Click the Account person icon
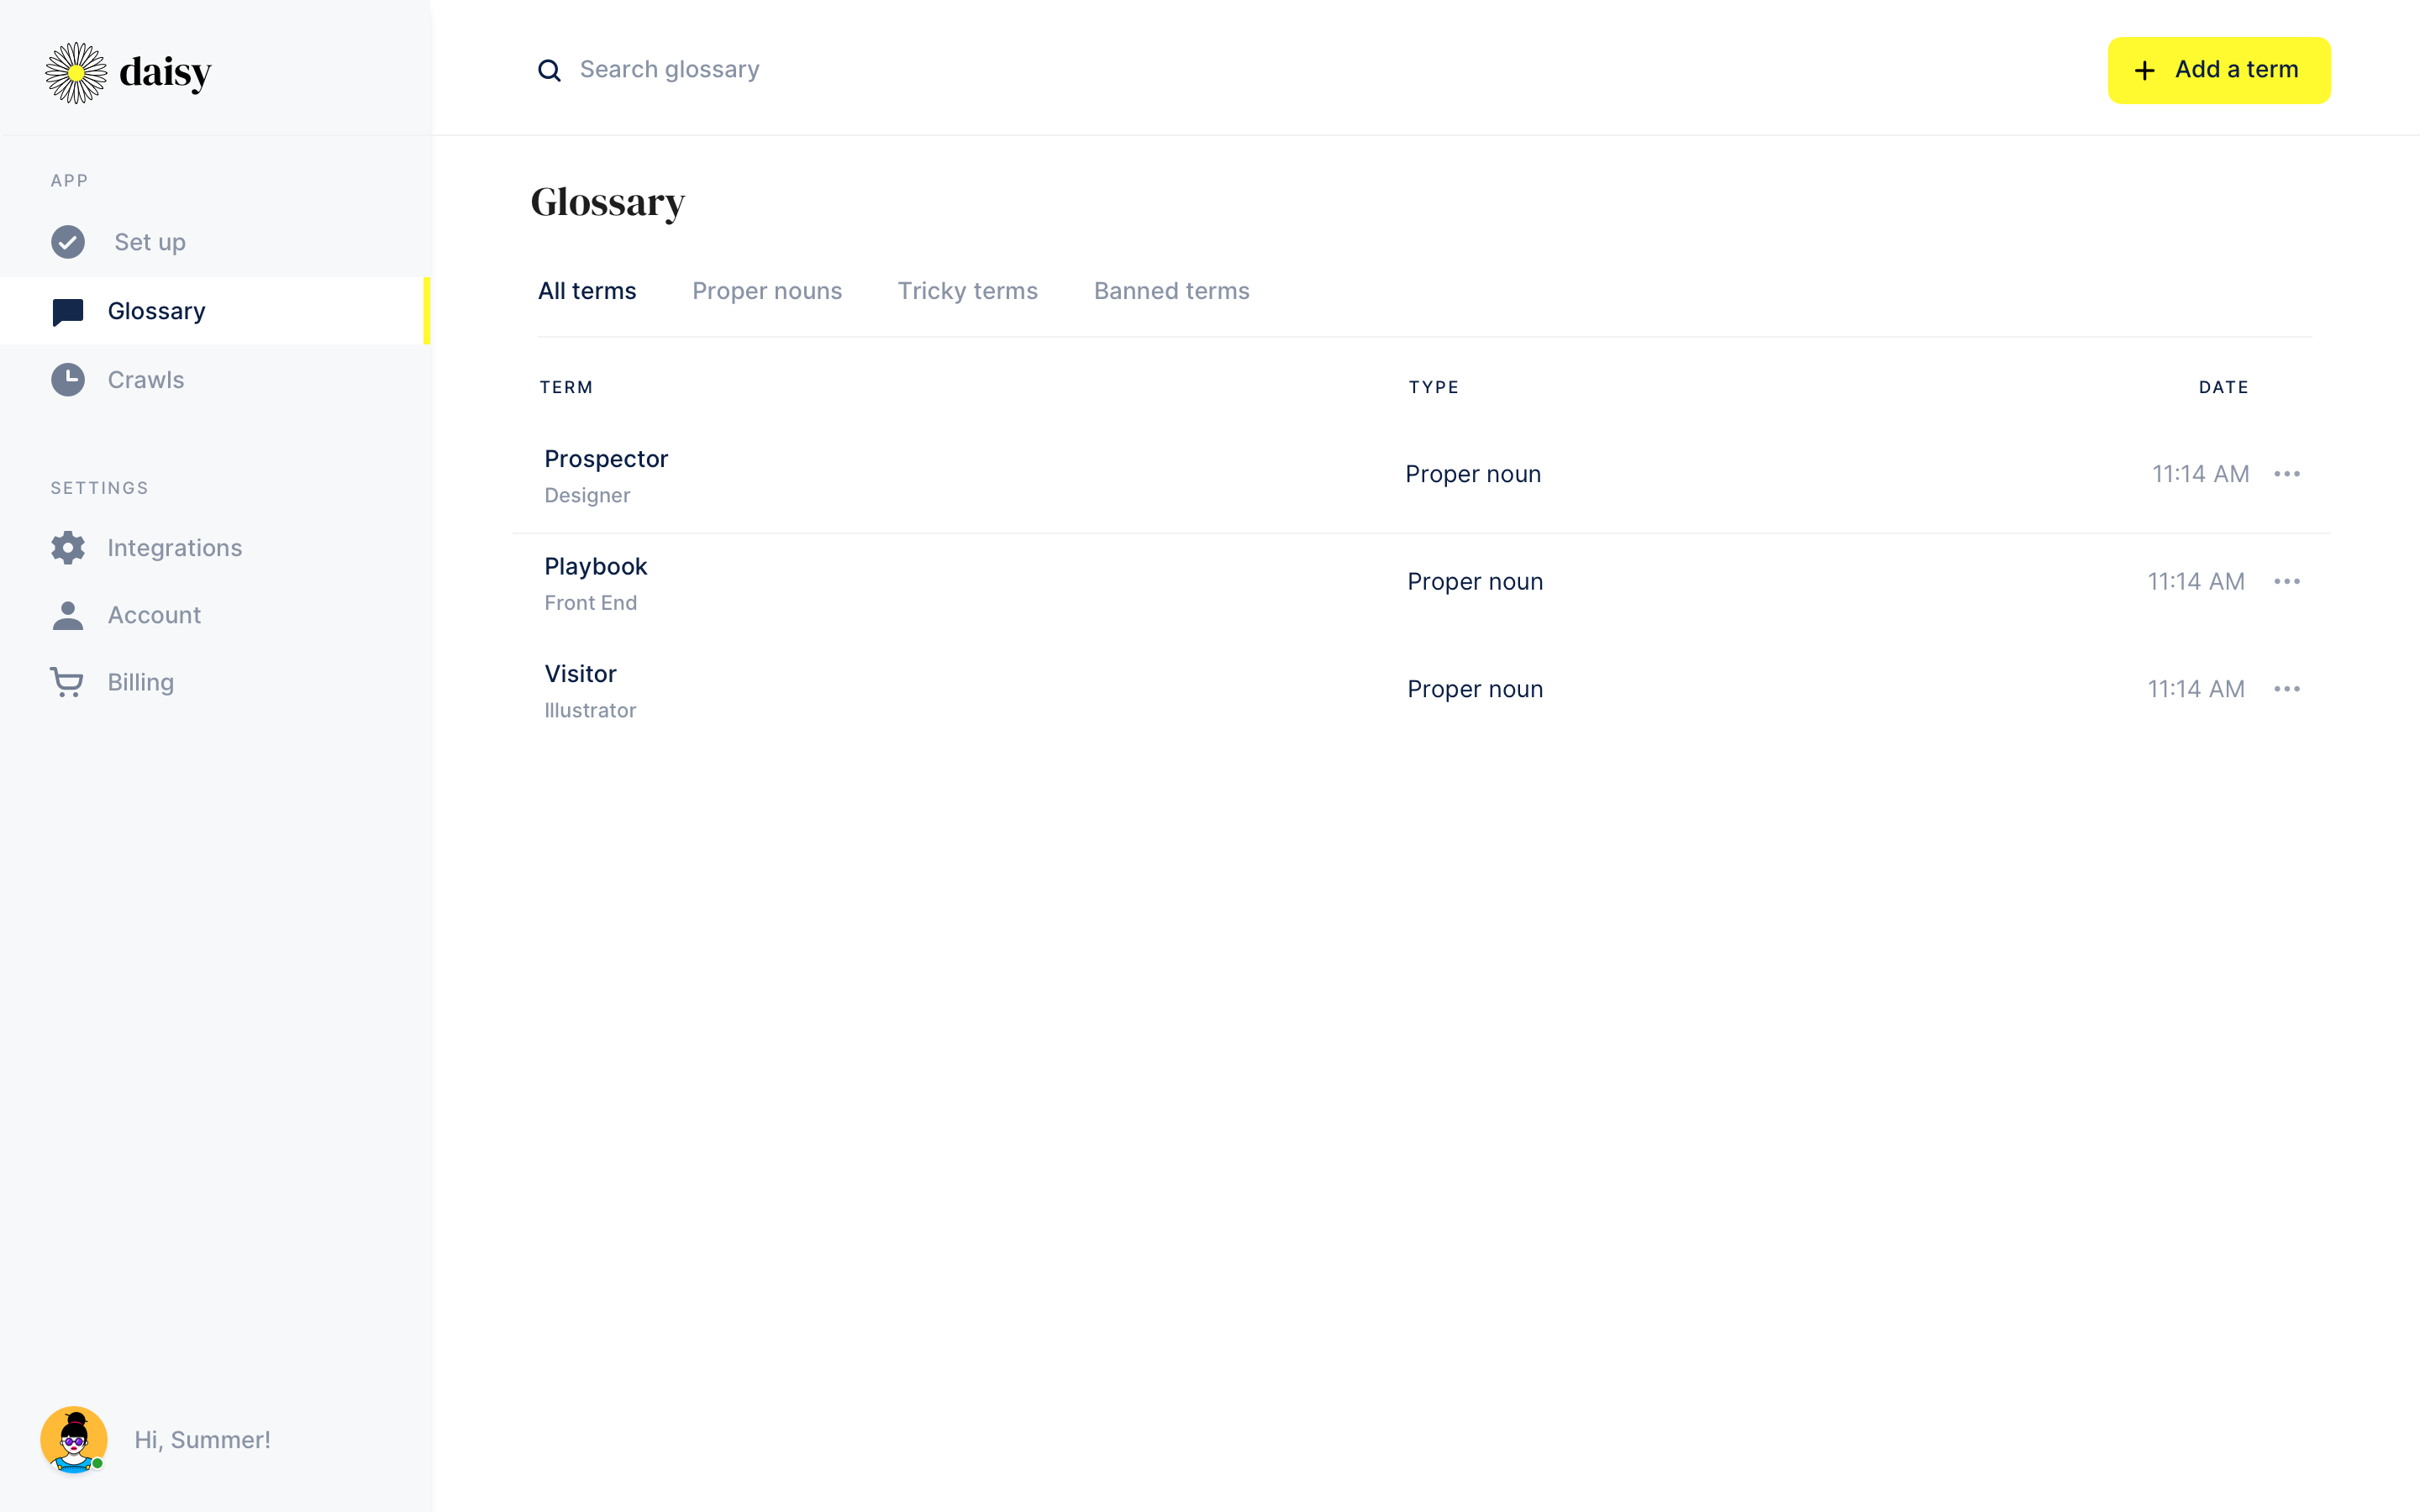Screen dimensions: 2420x1512 [66, 615]
